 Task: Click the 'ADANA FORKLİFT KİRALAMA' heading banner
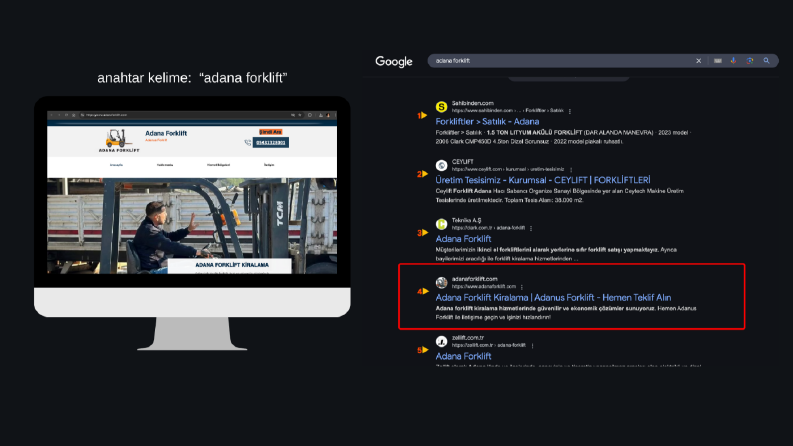click(x=232, y=265)
